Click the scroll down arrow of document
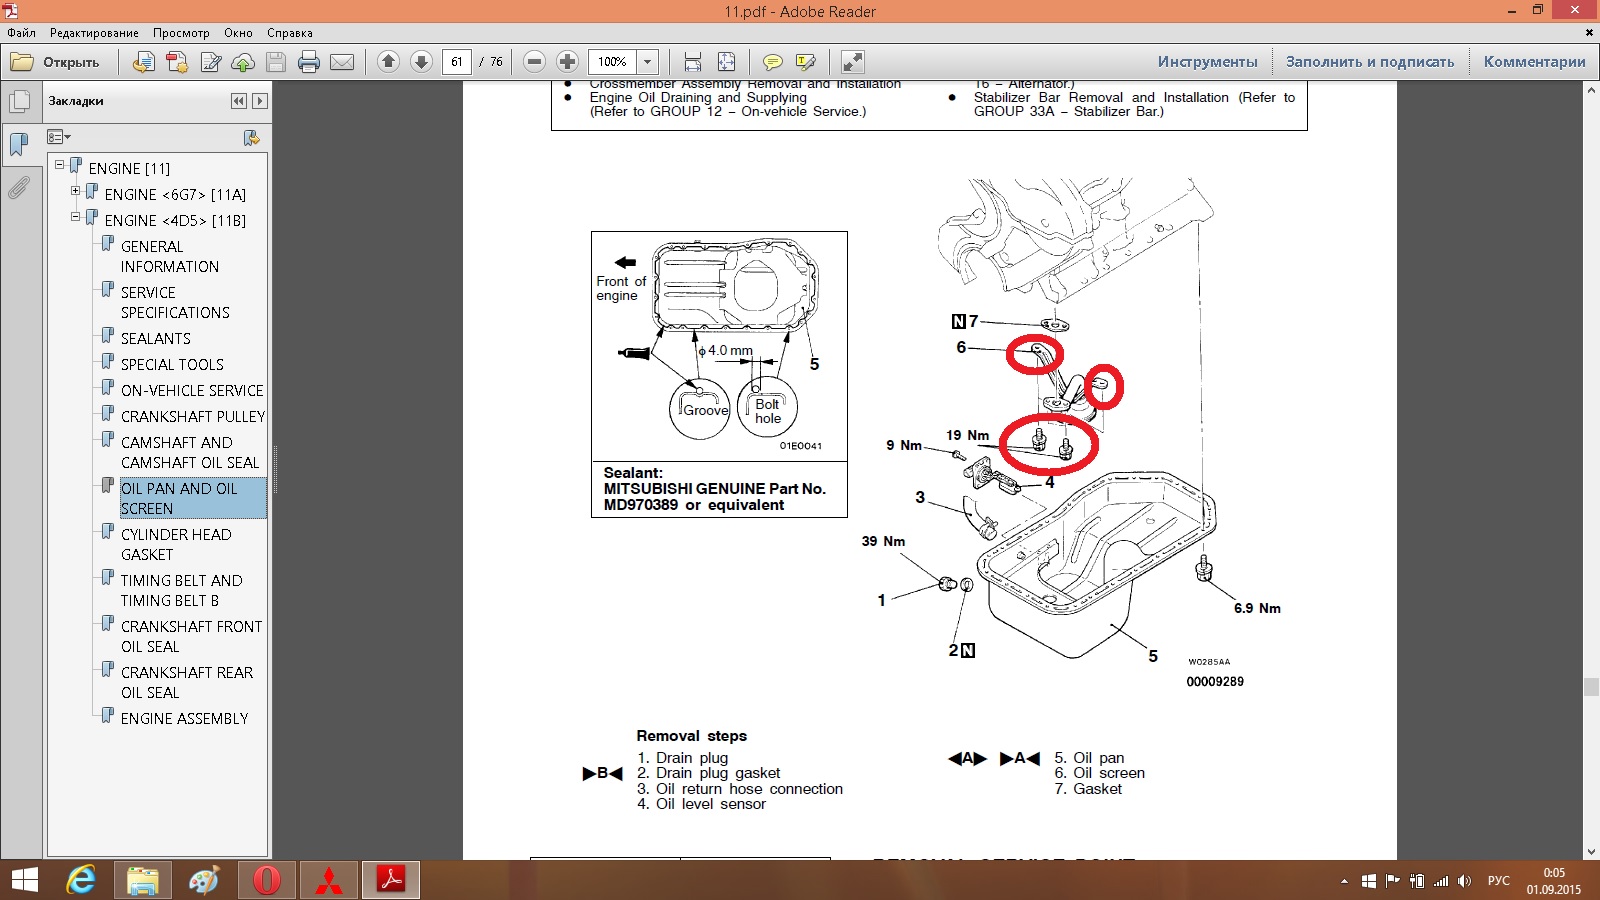Image resolution: width=1600 pixels, height=900 pixels. 1591,851
